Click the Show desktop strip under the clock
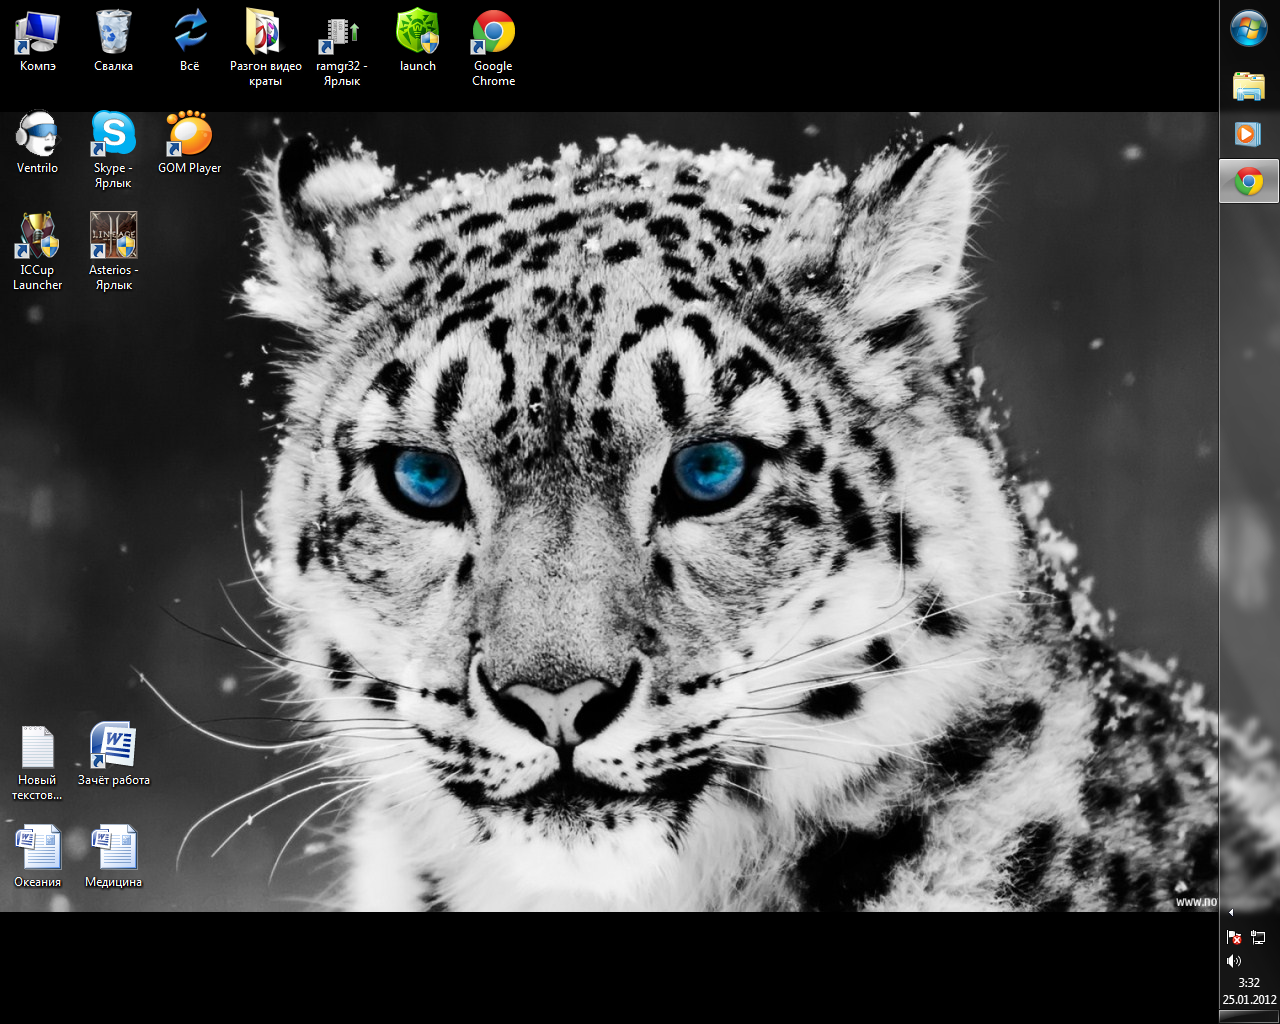 coord(1249,1017)
